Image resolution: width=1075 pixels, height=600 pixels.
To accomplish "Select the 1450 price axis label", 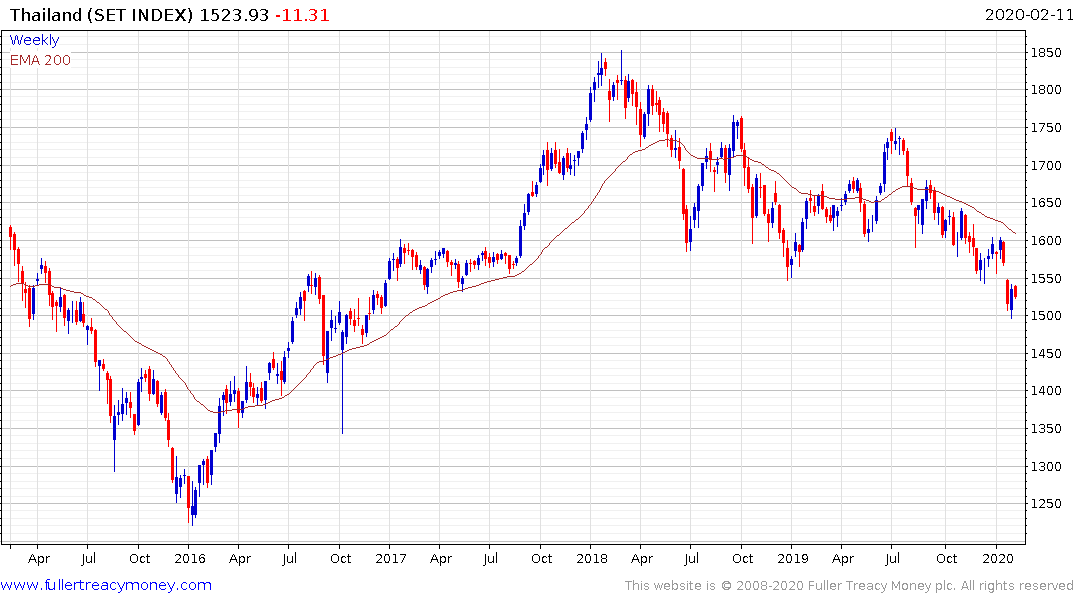I will click(1046, 354).
